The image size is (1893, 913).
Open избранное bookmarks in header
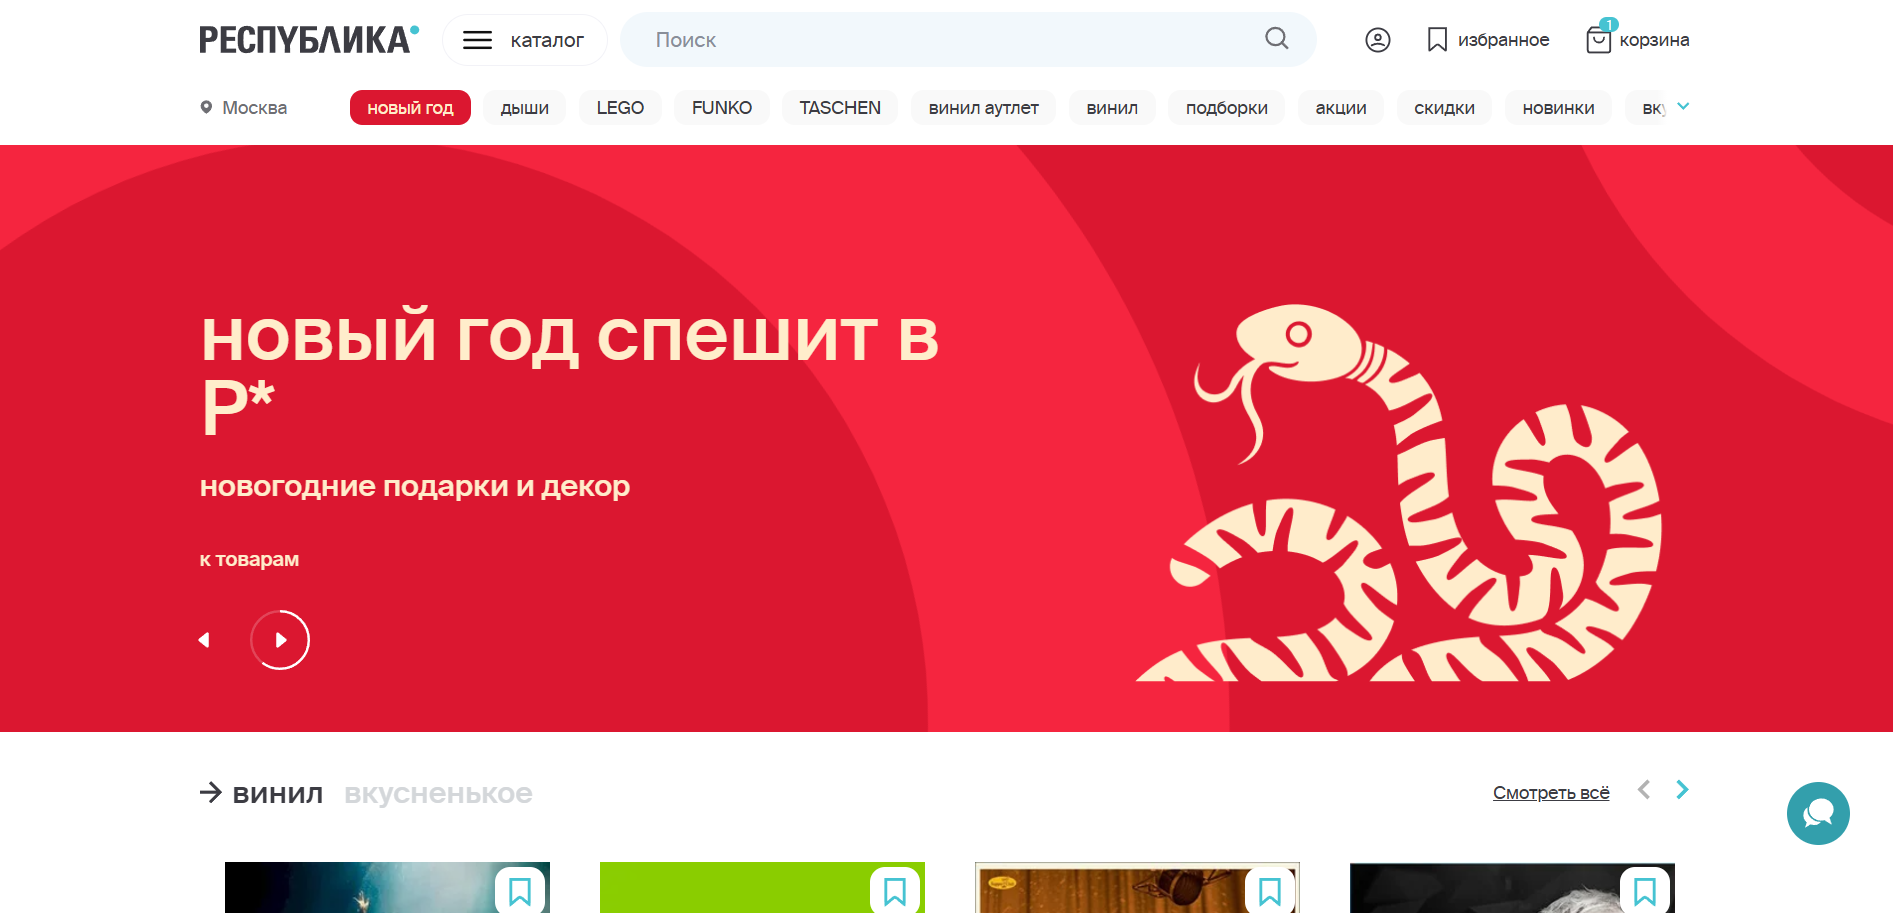click(x=1488, y=40)
